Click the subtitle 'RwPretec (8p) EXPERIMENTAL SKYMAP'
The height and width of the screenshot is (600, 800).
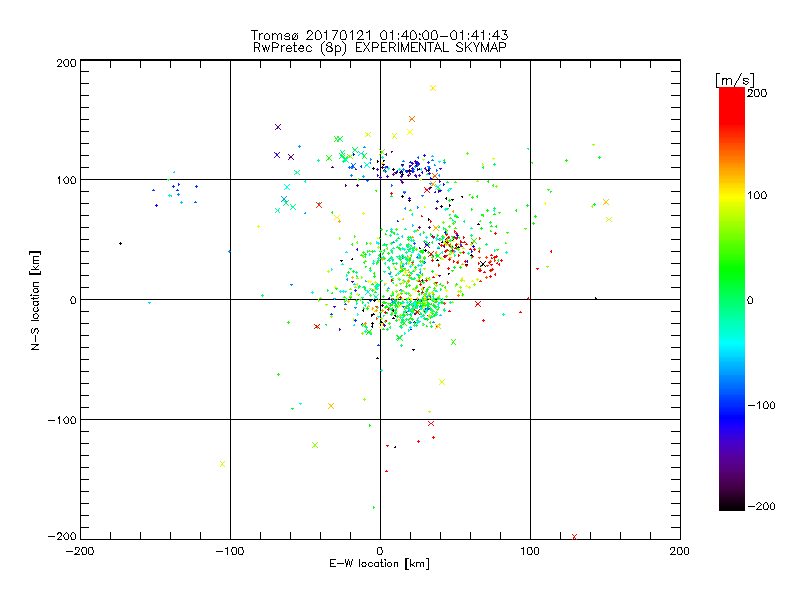(x=379, y=47)
